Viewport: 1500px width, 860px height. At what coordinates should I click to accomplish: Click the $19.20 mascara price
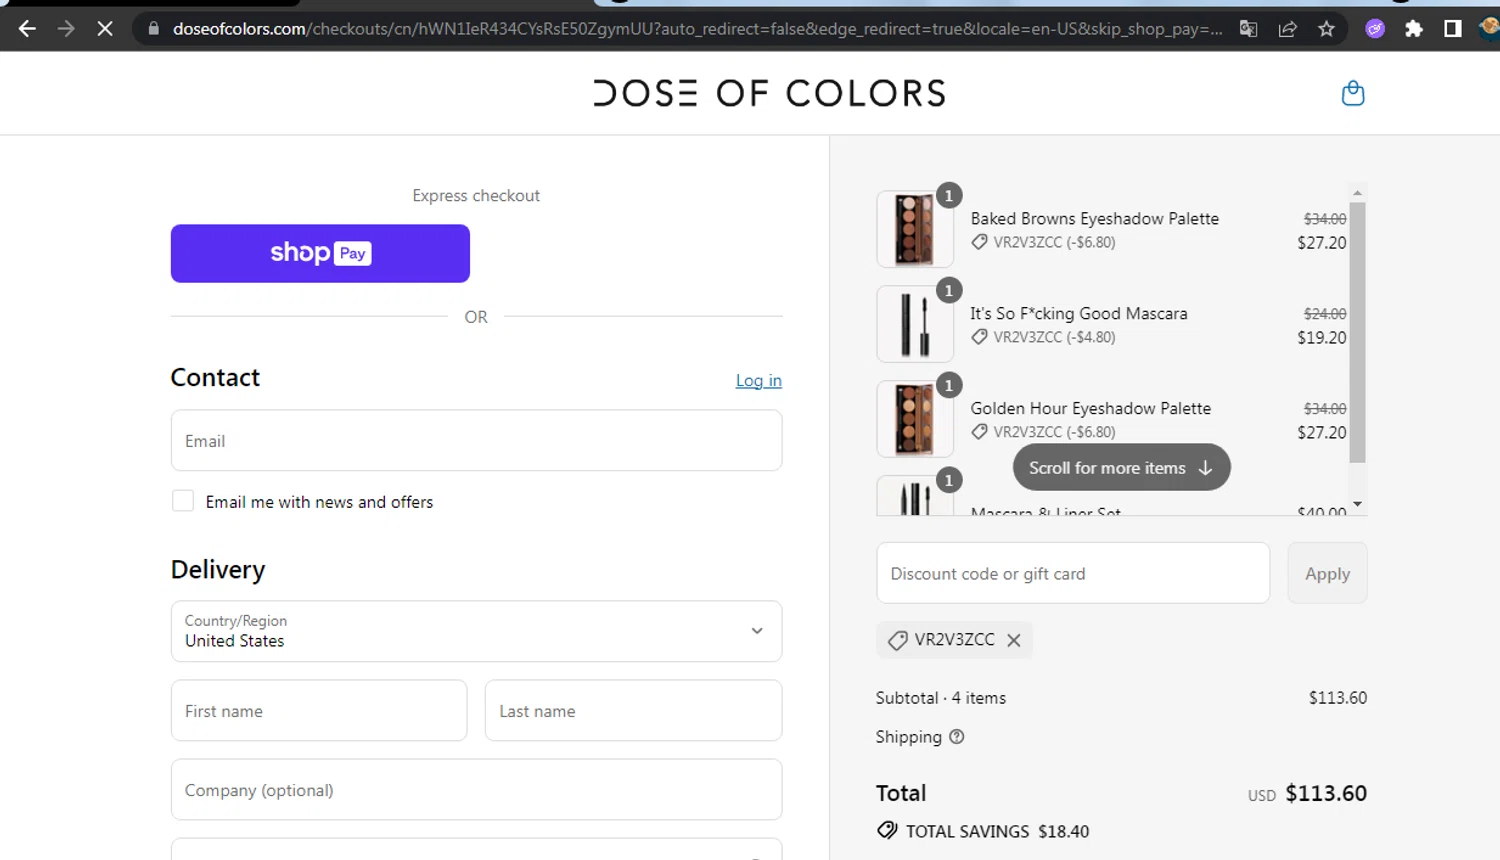[1321, 338]
